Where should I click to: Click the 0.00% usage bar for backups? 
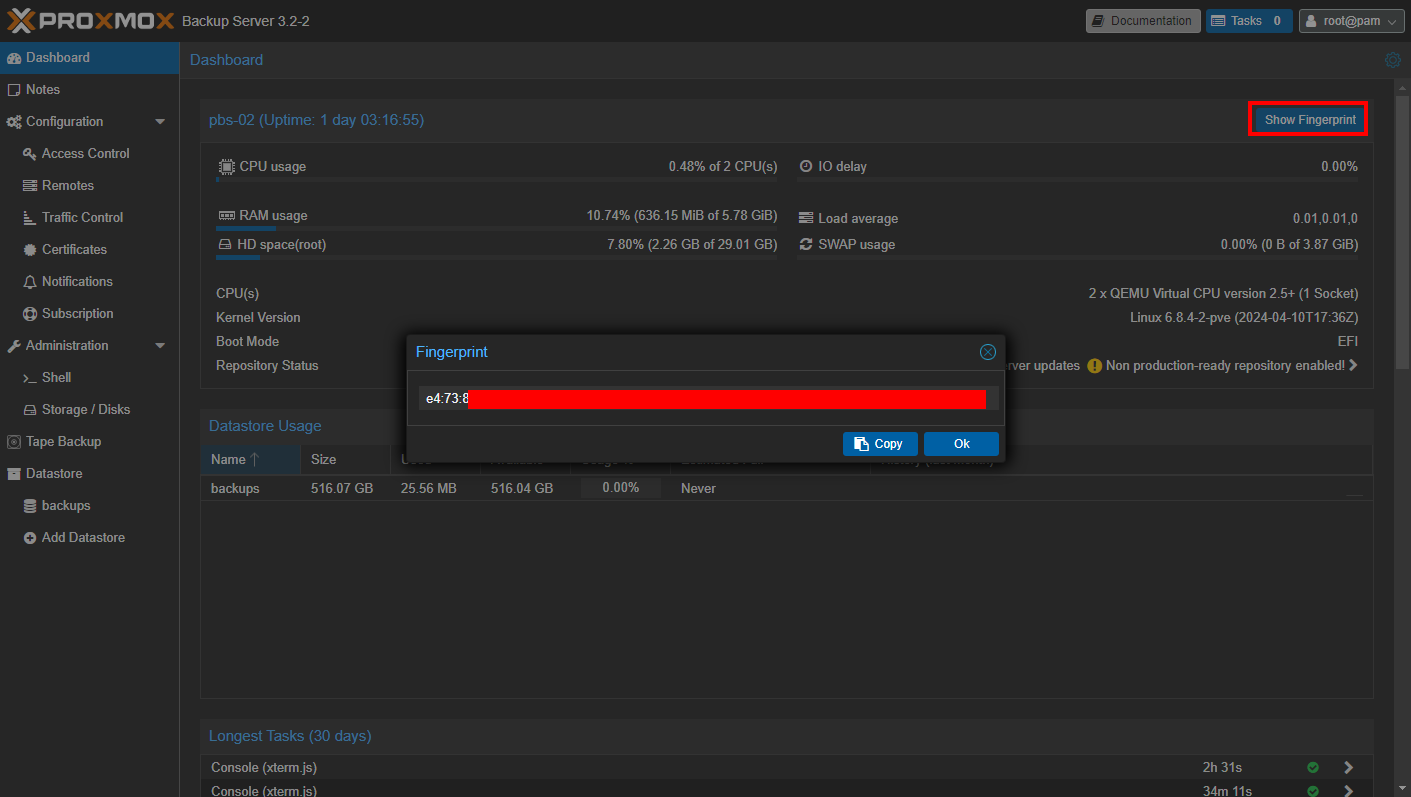pos(621,488)
